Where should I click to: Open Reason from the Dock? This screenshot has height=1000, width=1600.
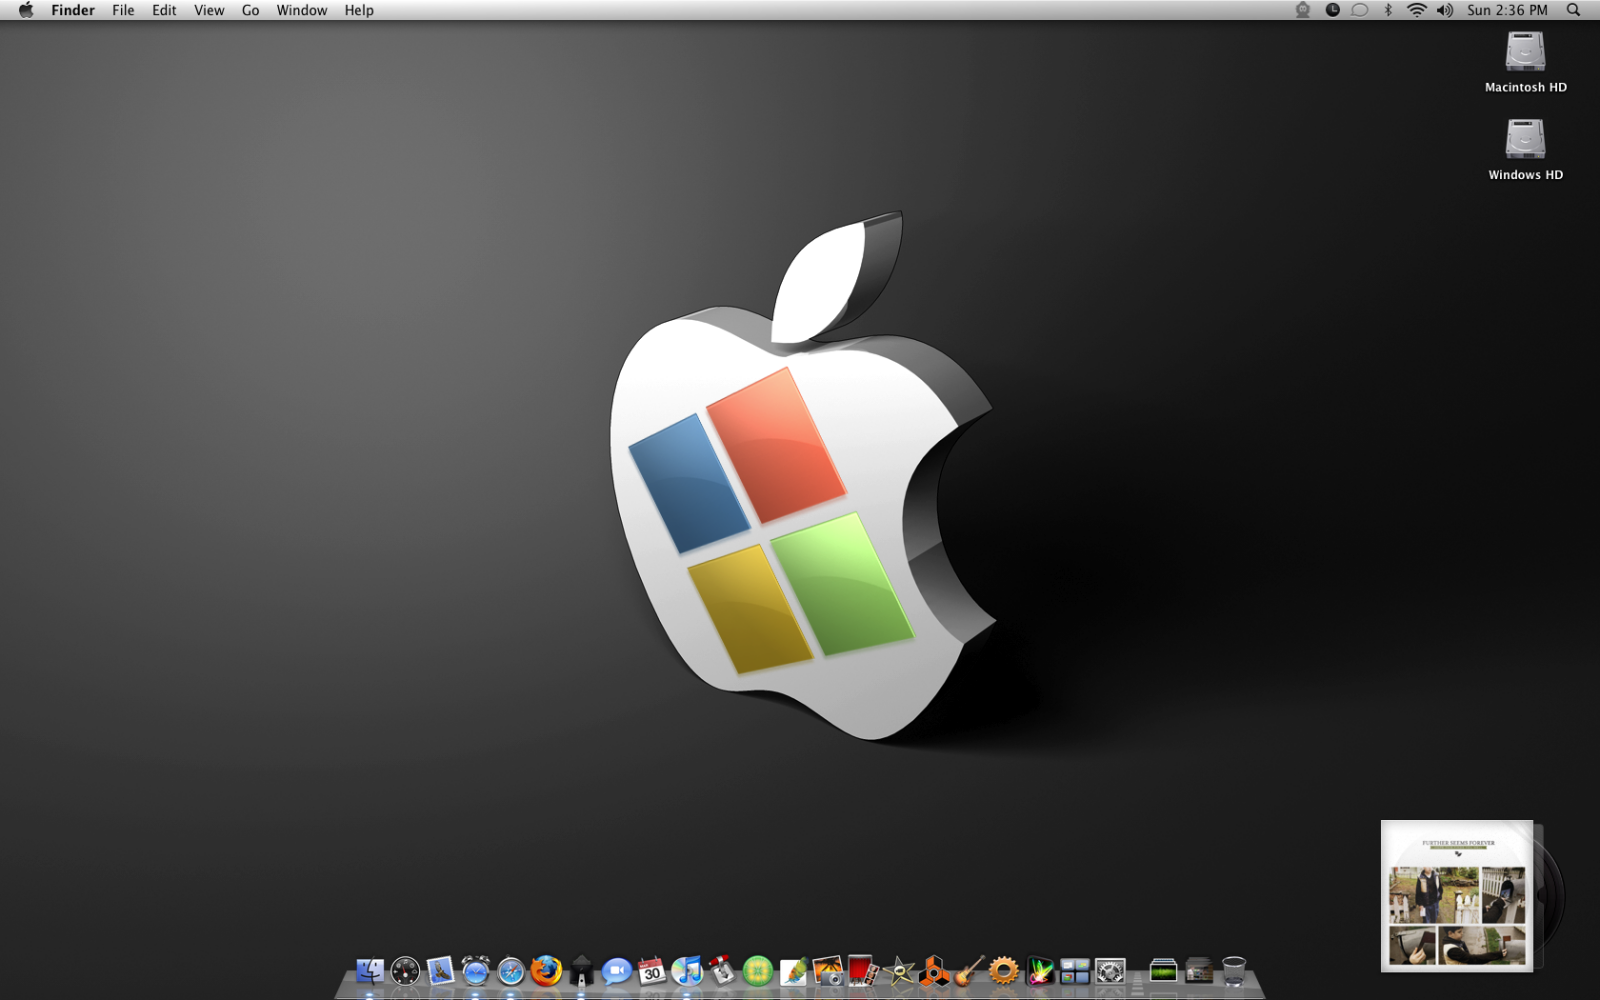coord(934,971)
